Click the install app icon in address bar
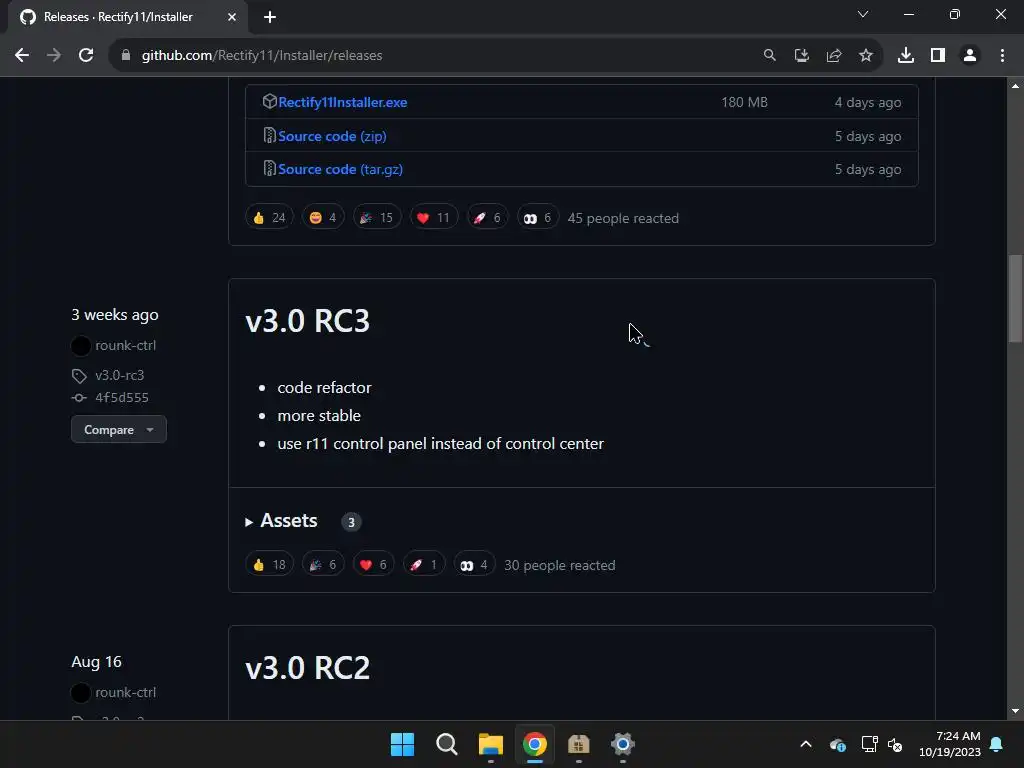The width and height of the screenshot is (1024, 768). click(802, 56)
